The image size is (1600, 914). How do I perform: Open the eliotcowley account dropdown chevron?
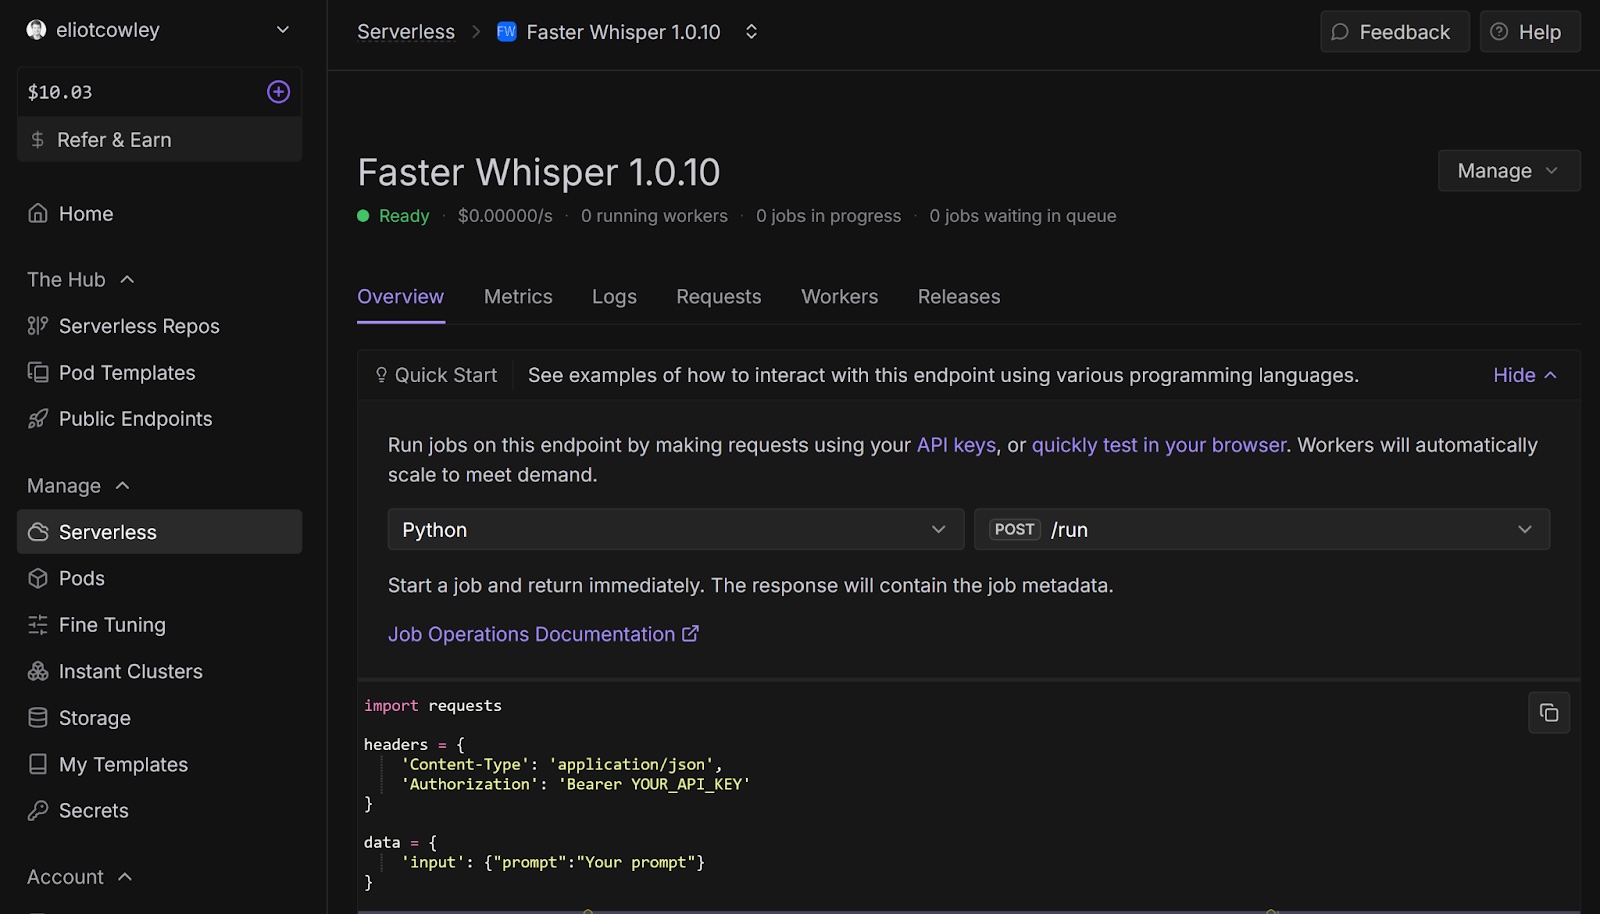[283, 30]
